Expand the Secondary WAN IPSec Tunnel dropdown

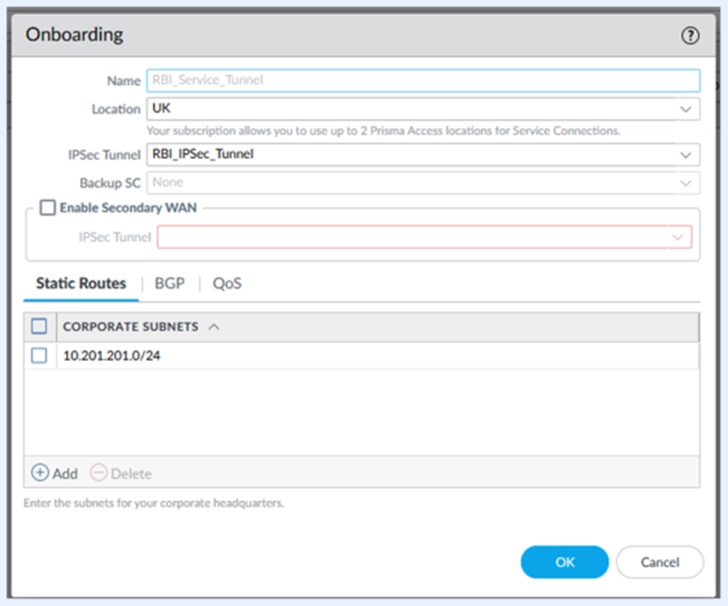pos(678,237)
